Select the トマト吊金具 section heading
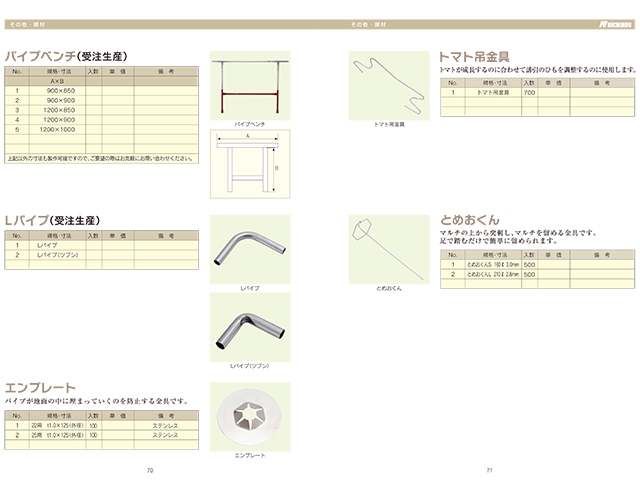The height and width of the screenshot is (480, 640). tap(474, 56)
